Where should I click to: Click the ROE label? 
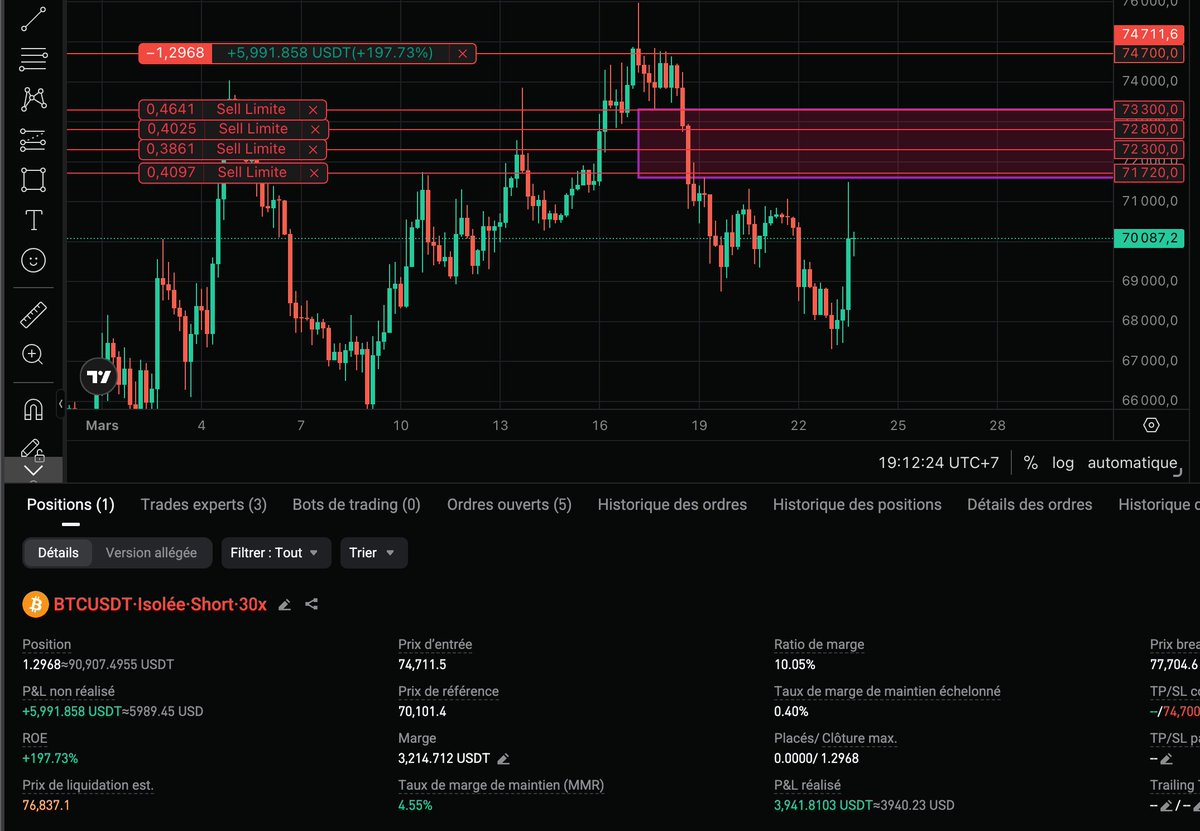[35, 739]
